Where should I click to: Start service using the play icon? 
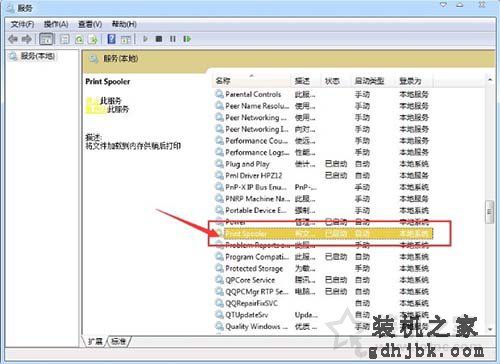(x=146, y=39)
